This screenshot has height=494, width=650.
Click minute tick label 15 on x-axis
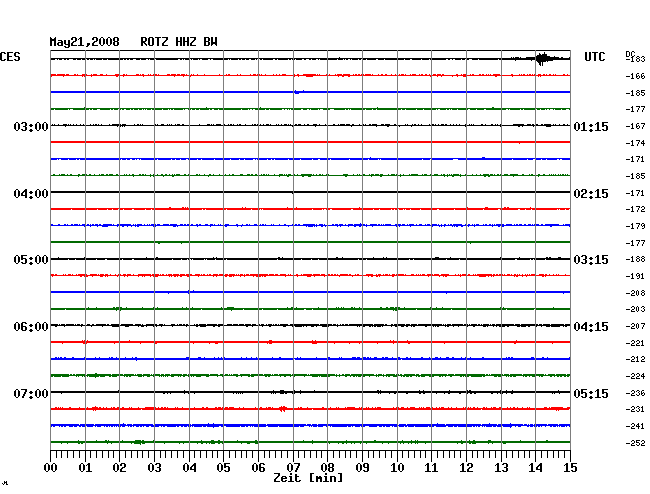click(570, 468)
